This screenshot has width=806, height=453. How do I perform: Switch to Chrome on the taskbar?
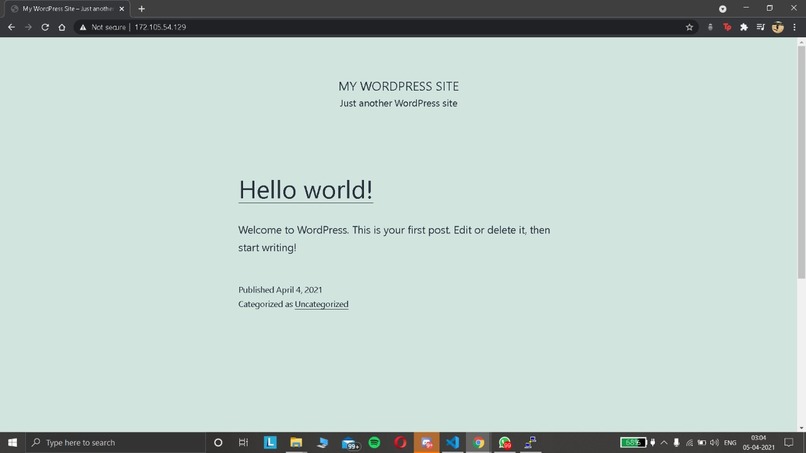tap(479, 443)
